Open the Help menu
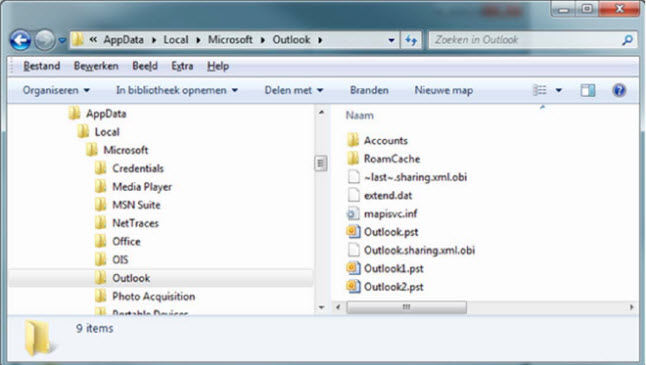This screenshot has height=365, width=646. click(x=218, y=66)
